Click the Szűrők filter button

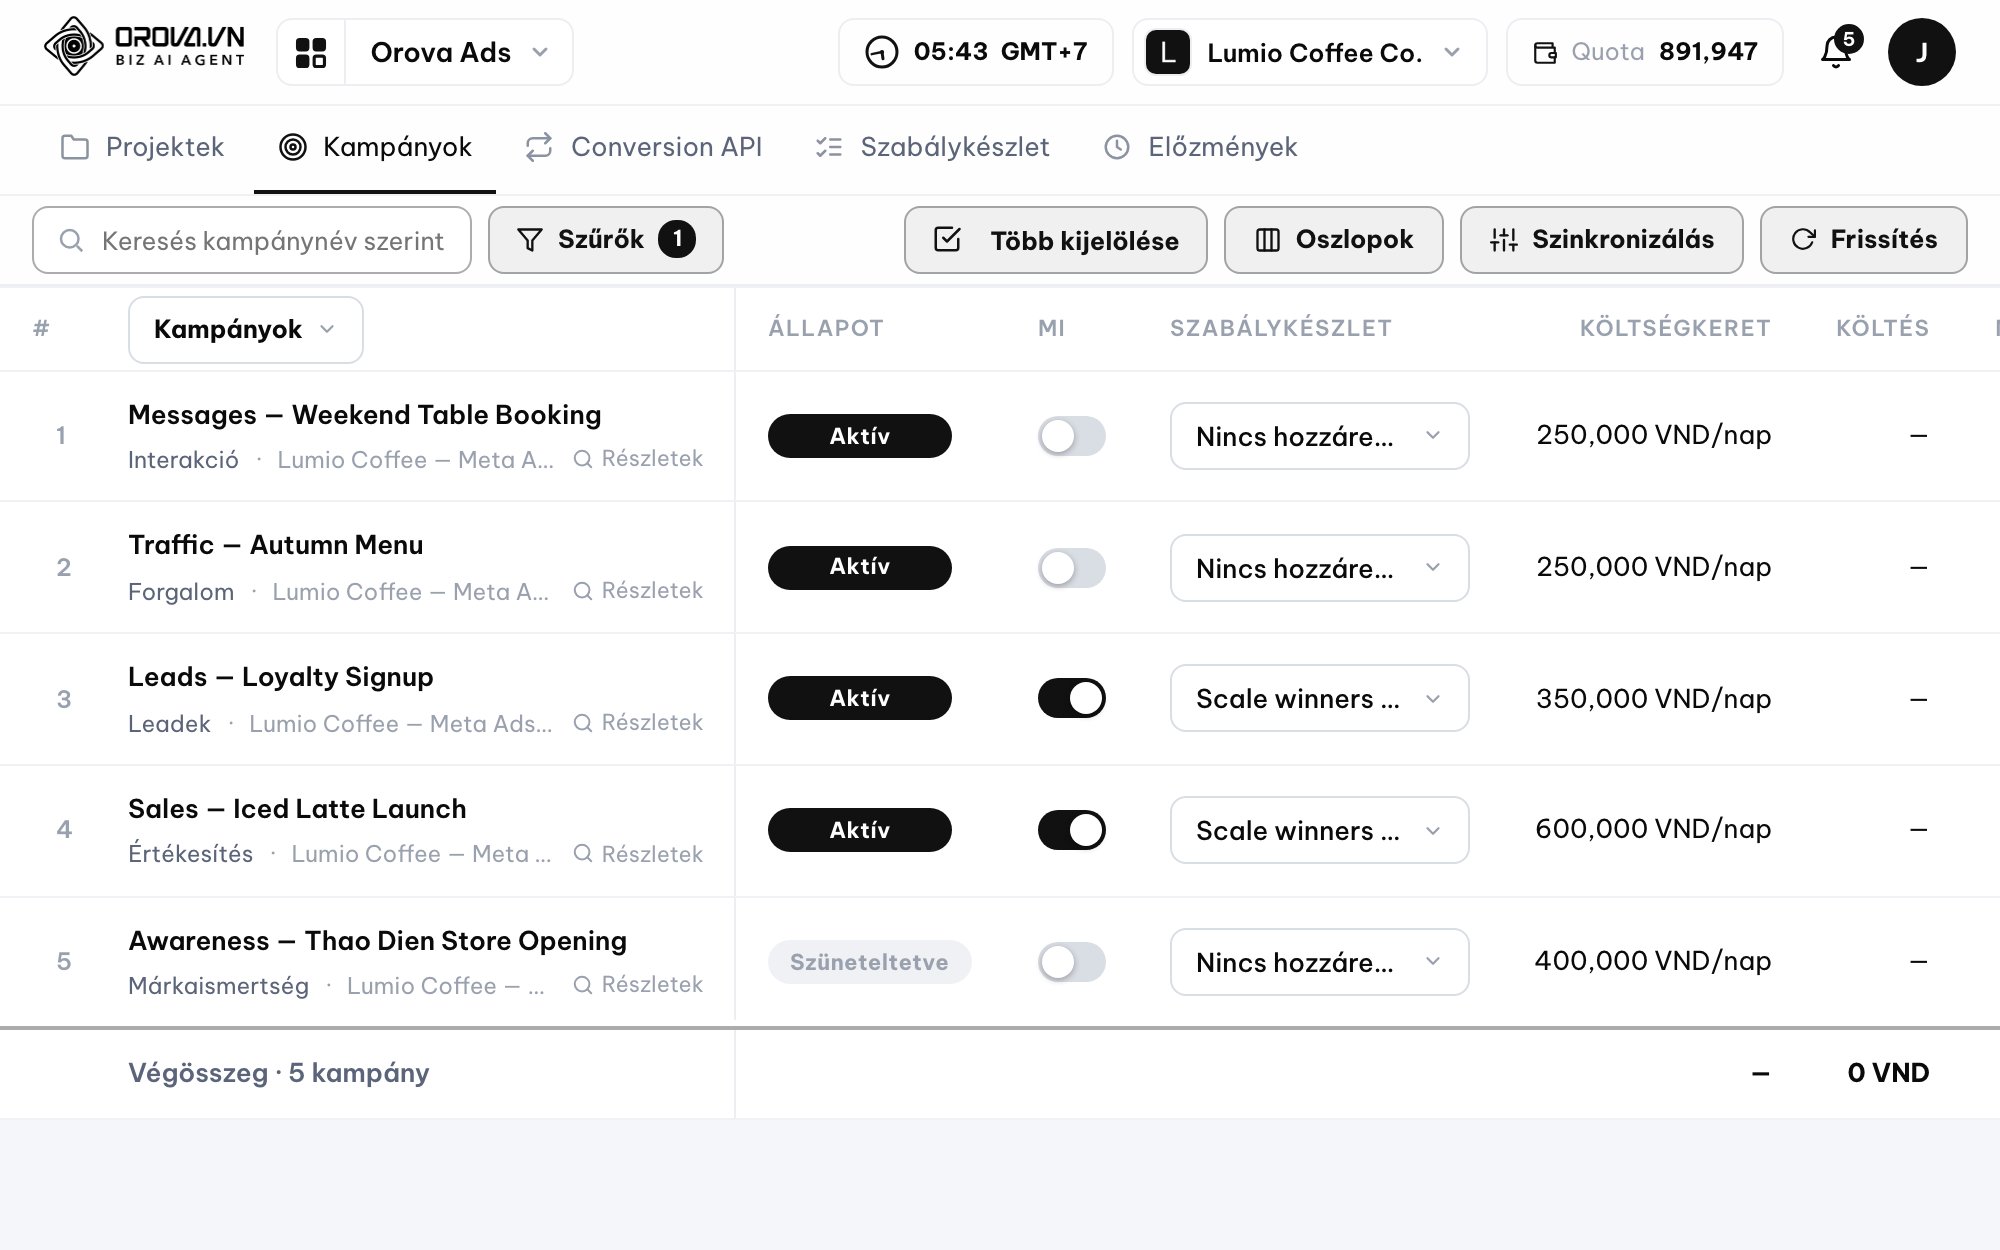click(x=606, y=240)
